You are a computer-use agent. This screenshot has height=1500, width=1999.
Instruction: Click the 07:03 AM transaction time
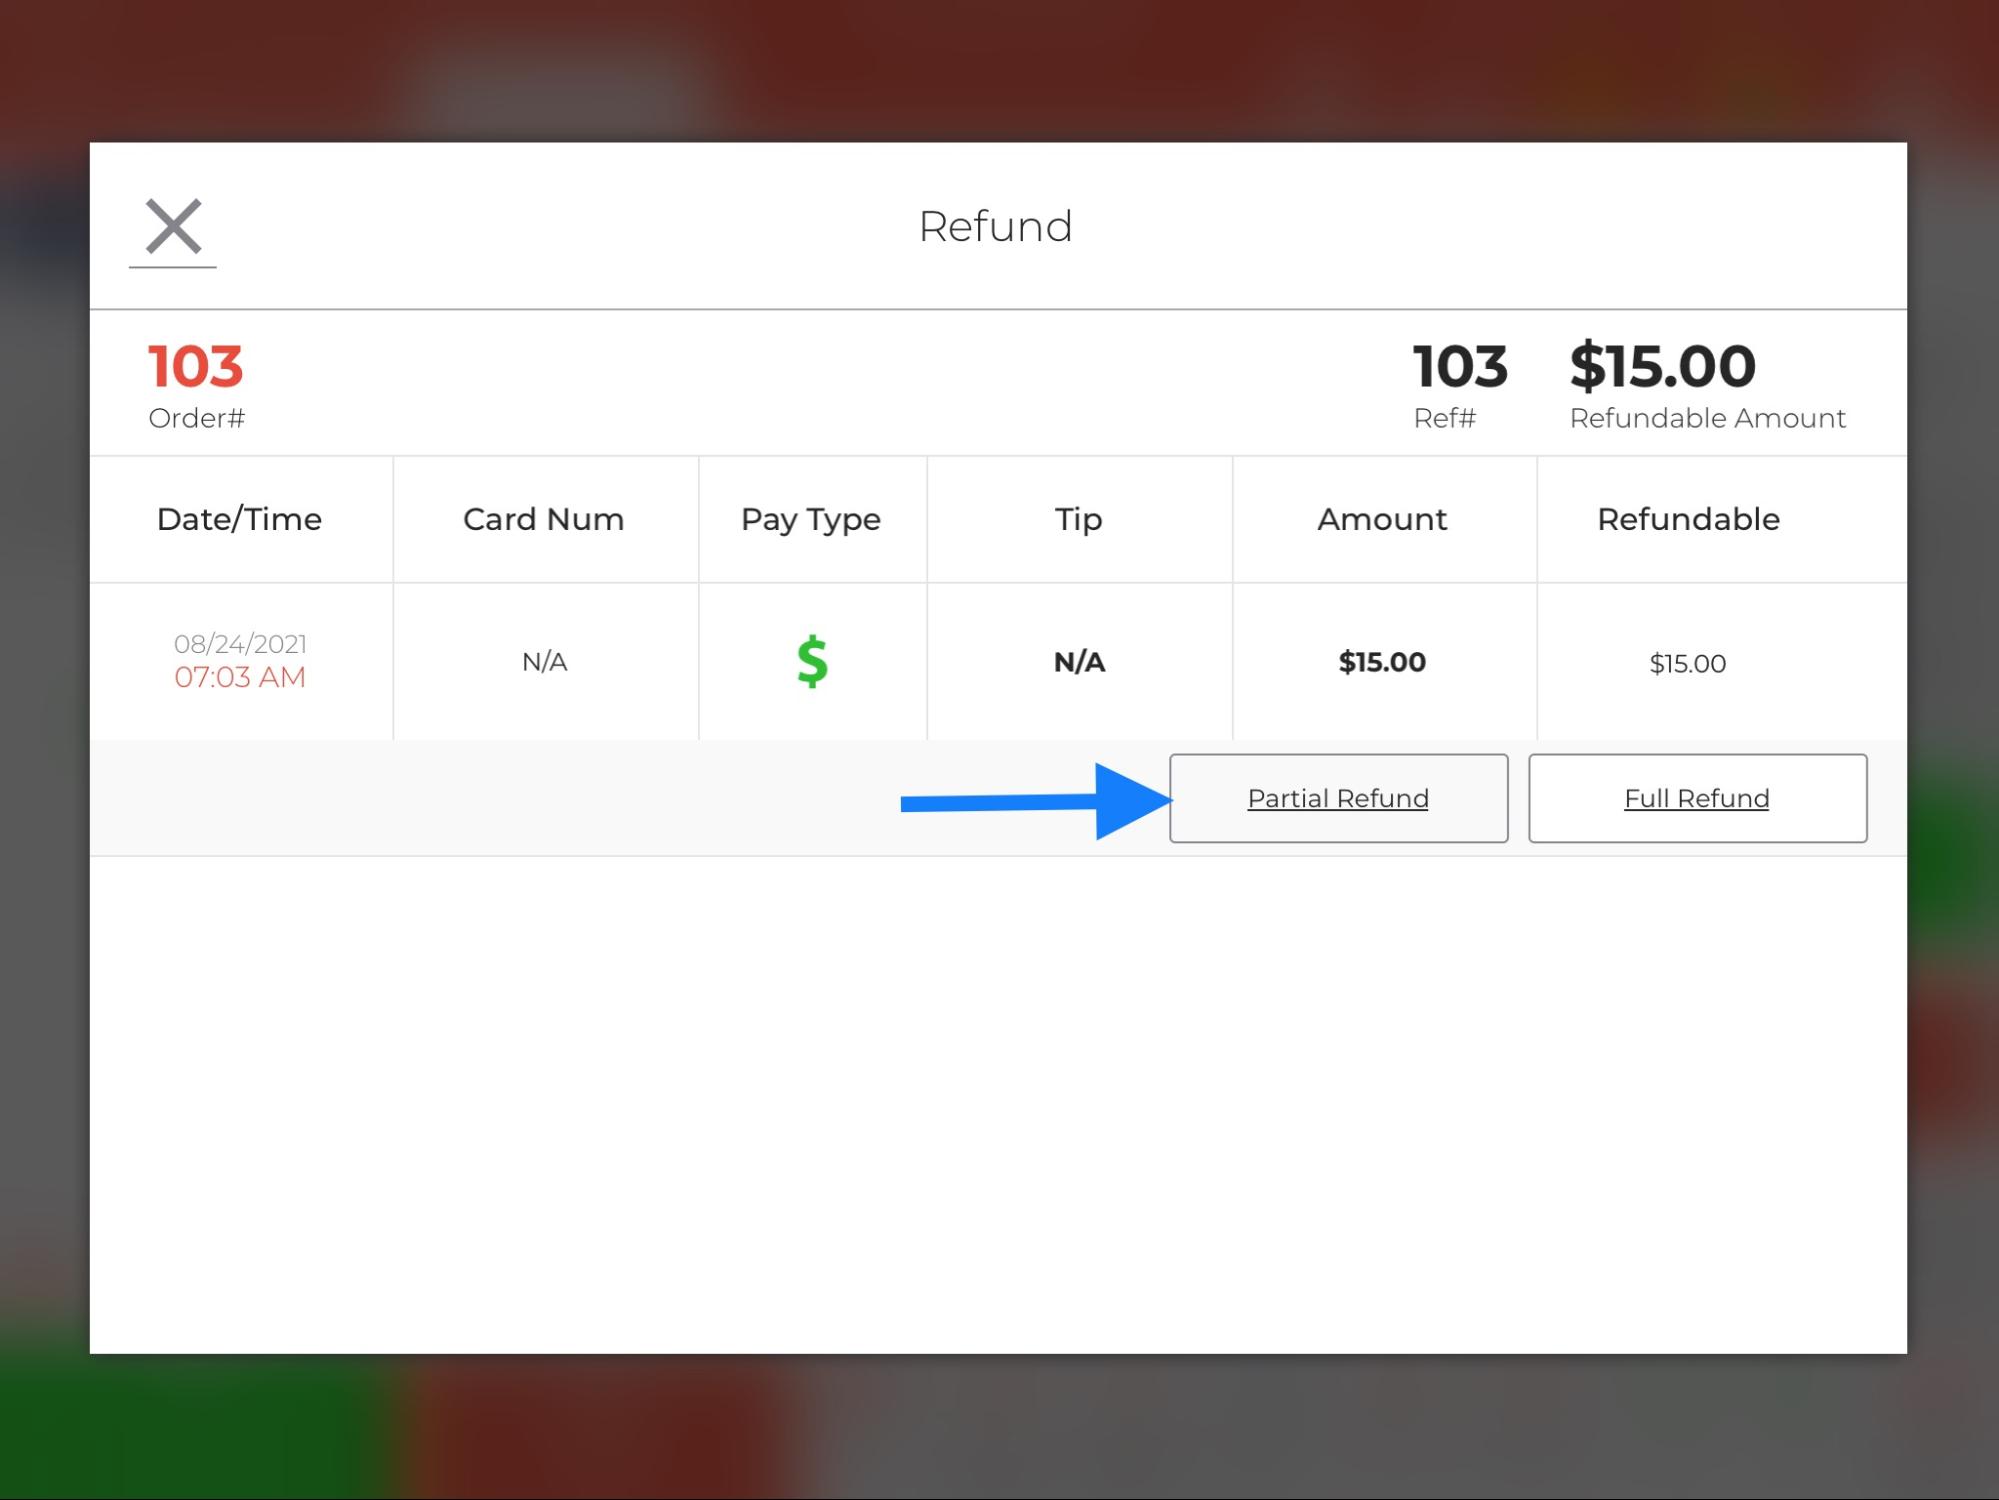(240, 677)
